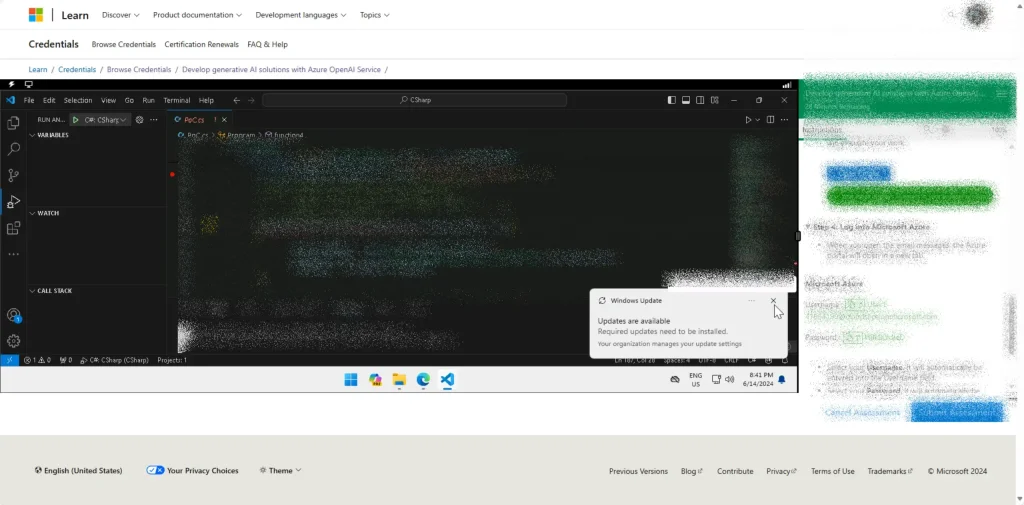1024x505 pixels.
Task: Go forward using editor navigation arrow
Action: click(251, 101)
